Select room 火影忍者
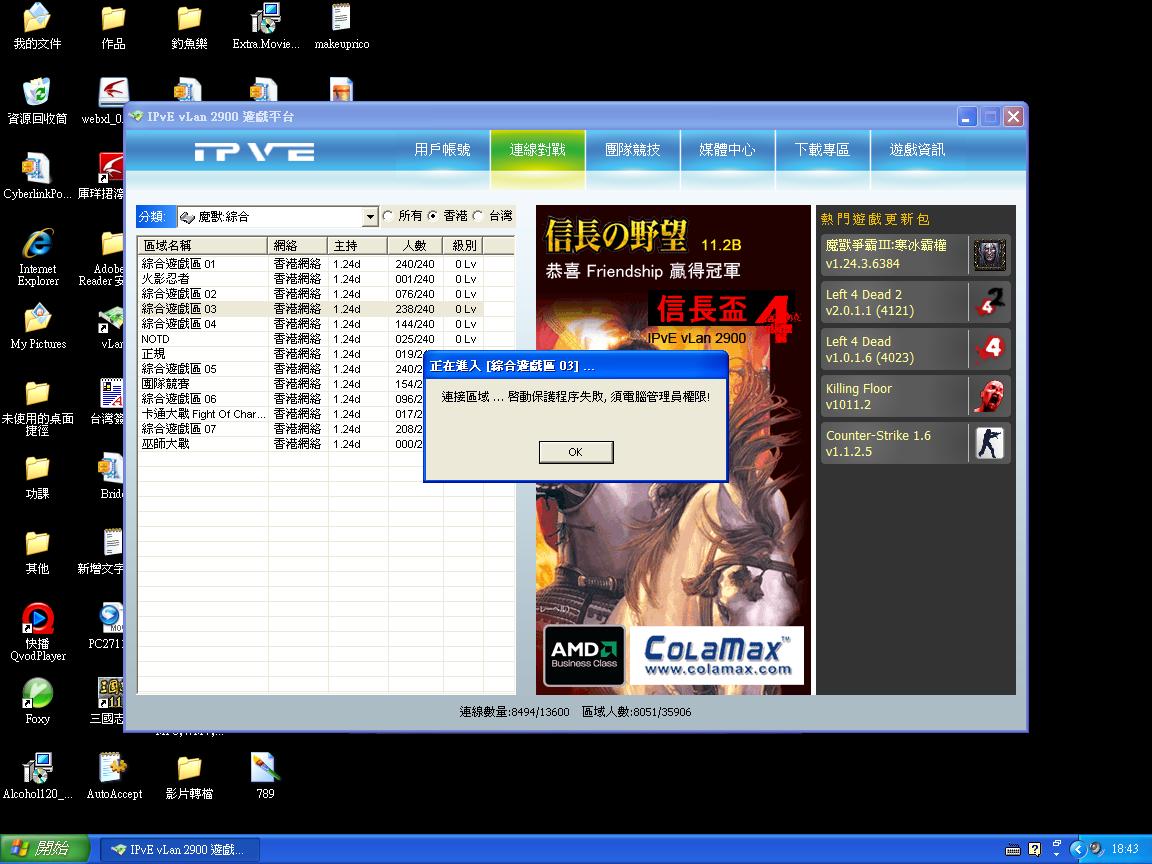The height and width of the screenshot is (864, 1152). pyautogui.click(x=325, y=279)
